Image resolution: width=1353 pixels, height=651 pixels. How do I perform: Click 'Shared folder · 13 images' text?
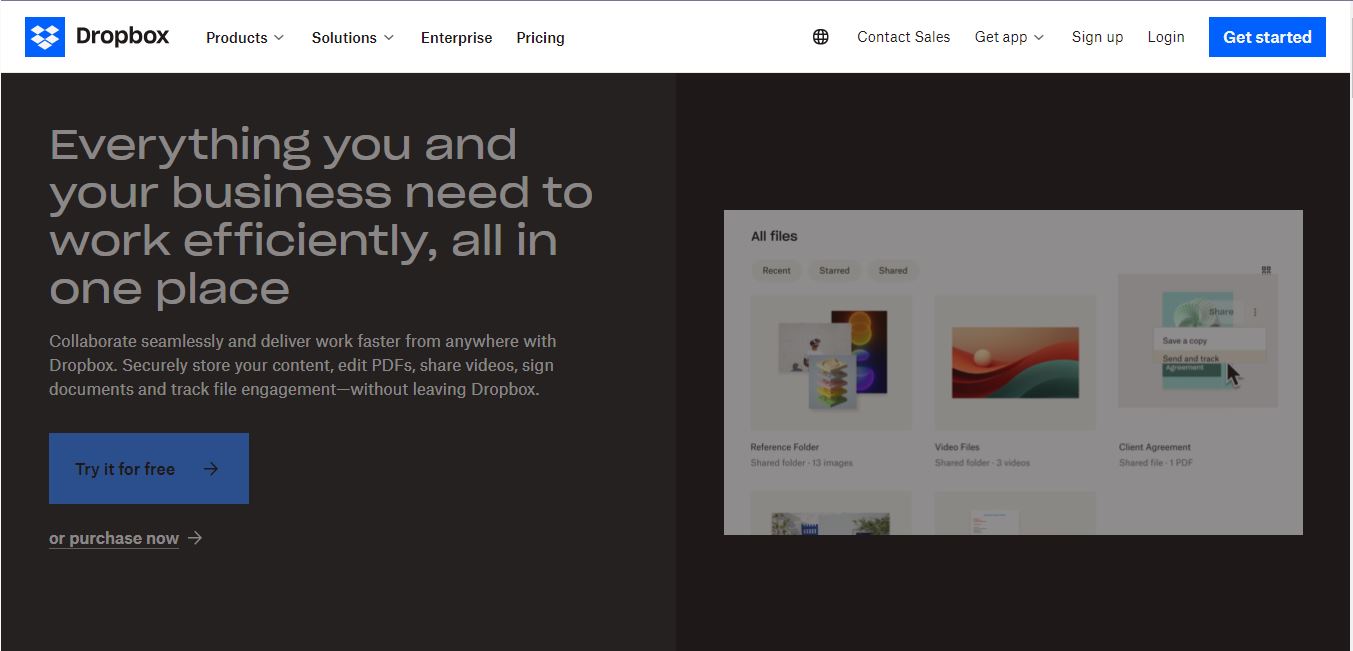tap(802, 463)
